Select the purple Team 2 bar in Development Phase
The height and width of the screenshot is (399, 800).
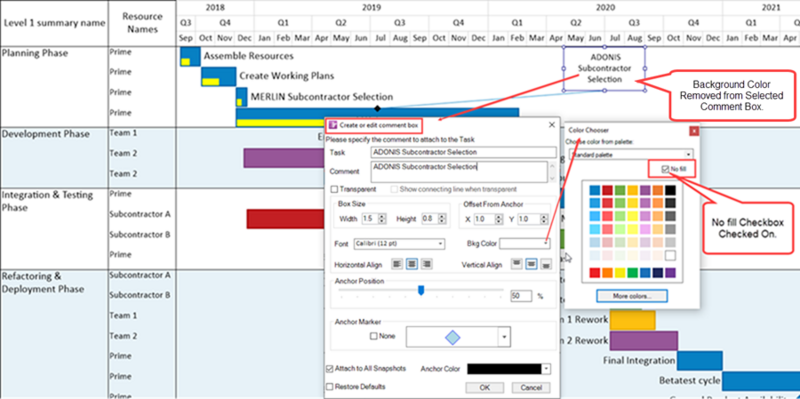284,158
